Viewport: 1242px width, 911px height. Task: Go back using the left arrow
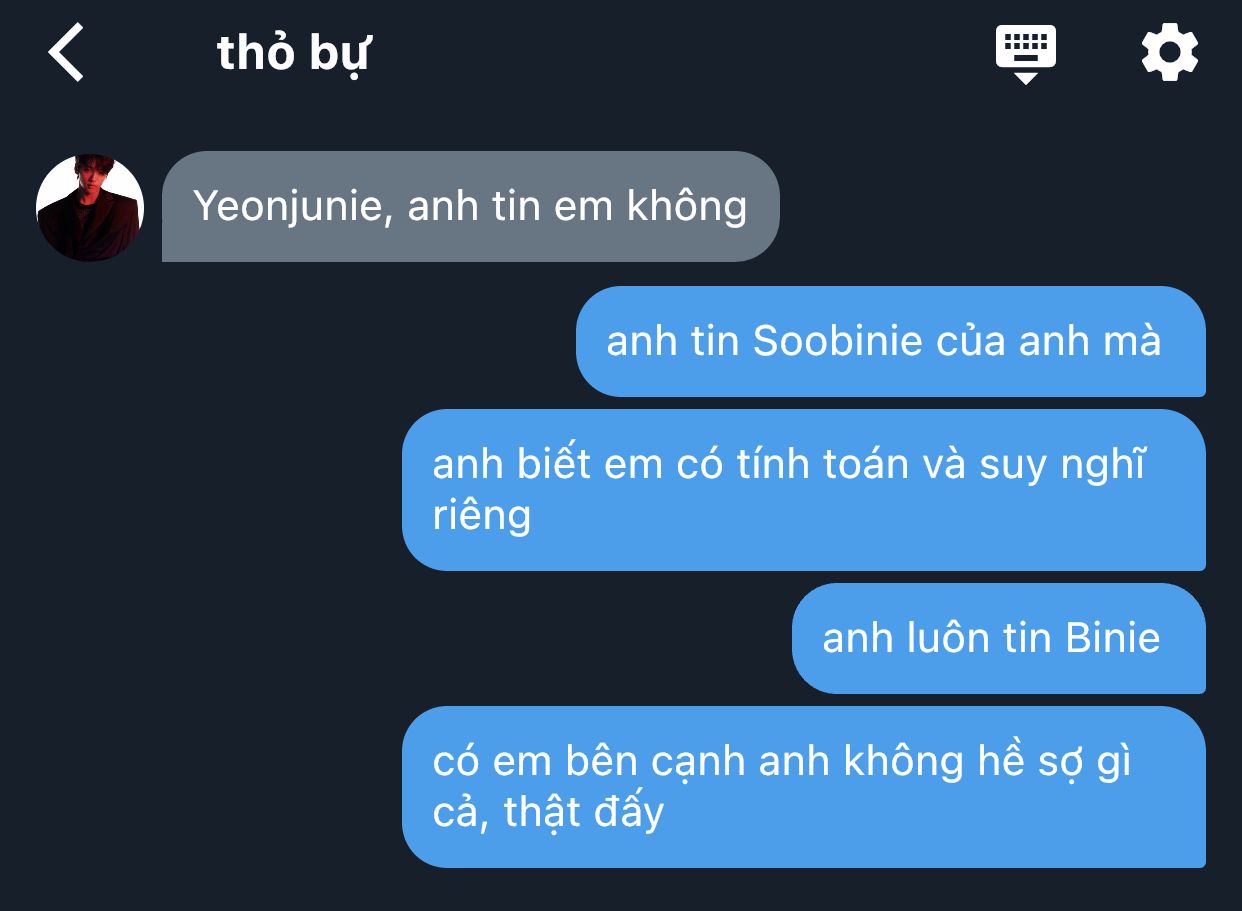[66, 52]
